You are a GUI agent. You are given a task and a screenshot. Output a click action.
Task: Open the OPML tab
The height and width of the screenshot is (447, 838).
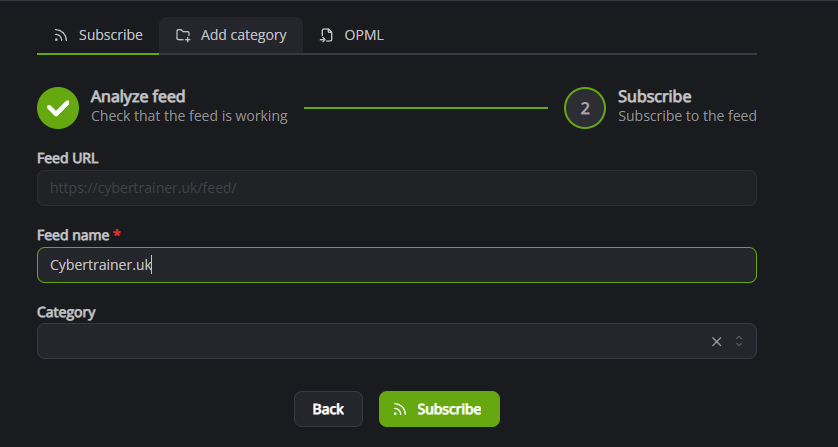(x=352, y=35)
